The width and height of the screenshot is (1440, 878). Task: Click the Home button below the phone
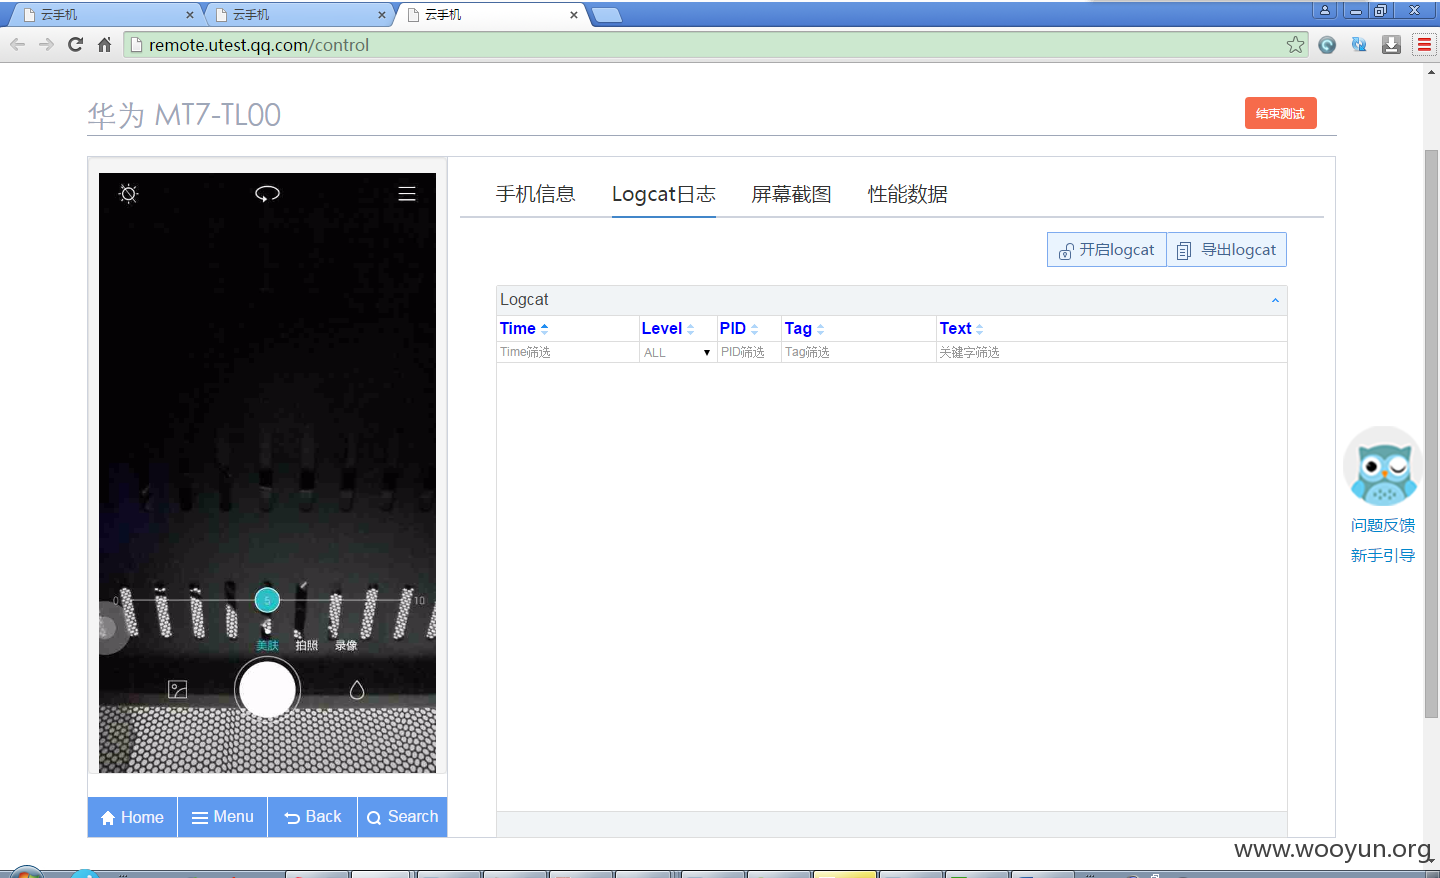click(x=132, y=817)
